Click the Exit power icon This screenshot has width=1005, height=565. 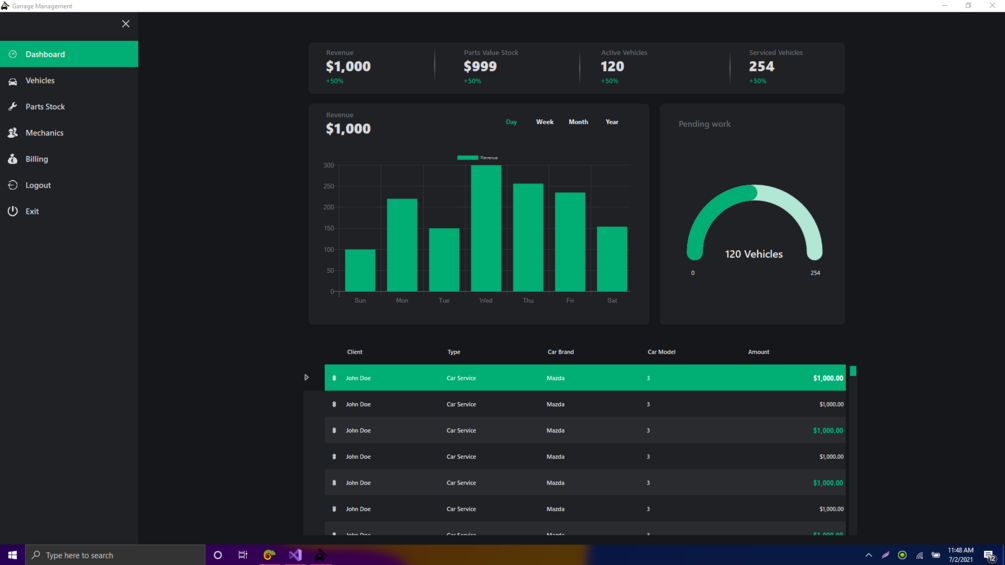point(13,211)
